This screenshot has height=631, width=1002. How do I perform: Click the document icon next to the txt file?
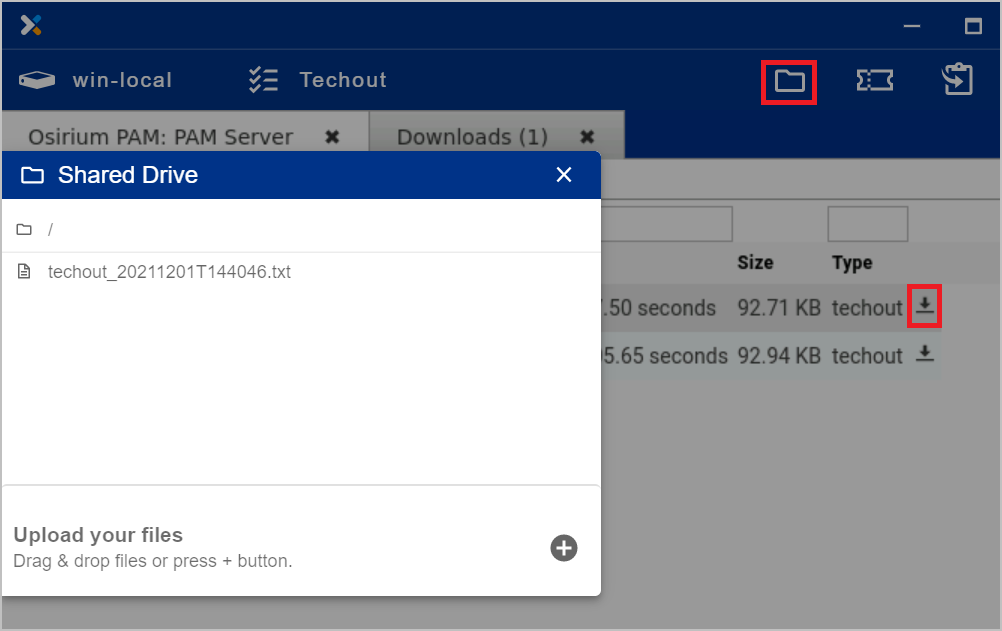point(24,271)
